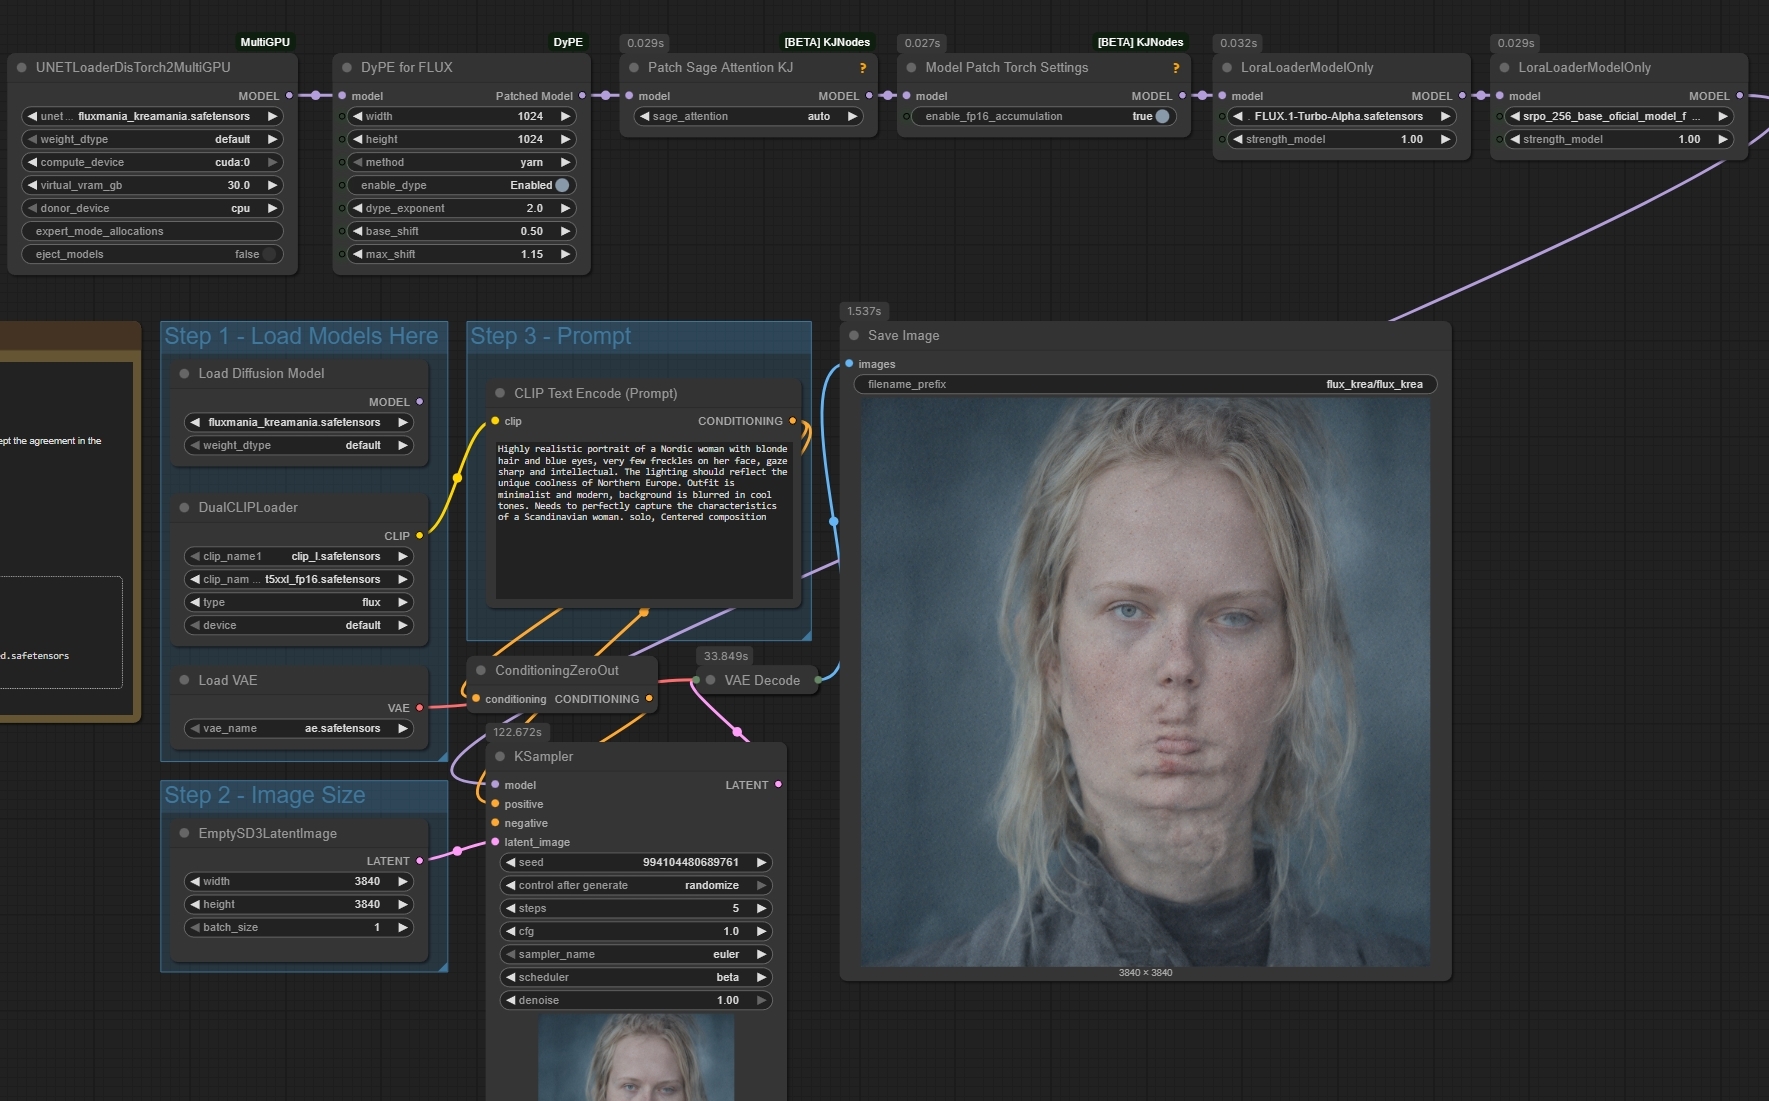
Task: Collapse the DyPE for FLUX node dot
Action: pyautogui.click(x=347, y=68)
